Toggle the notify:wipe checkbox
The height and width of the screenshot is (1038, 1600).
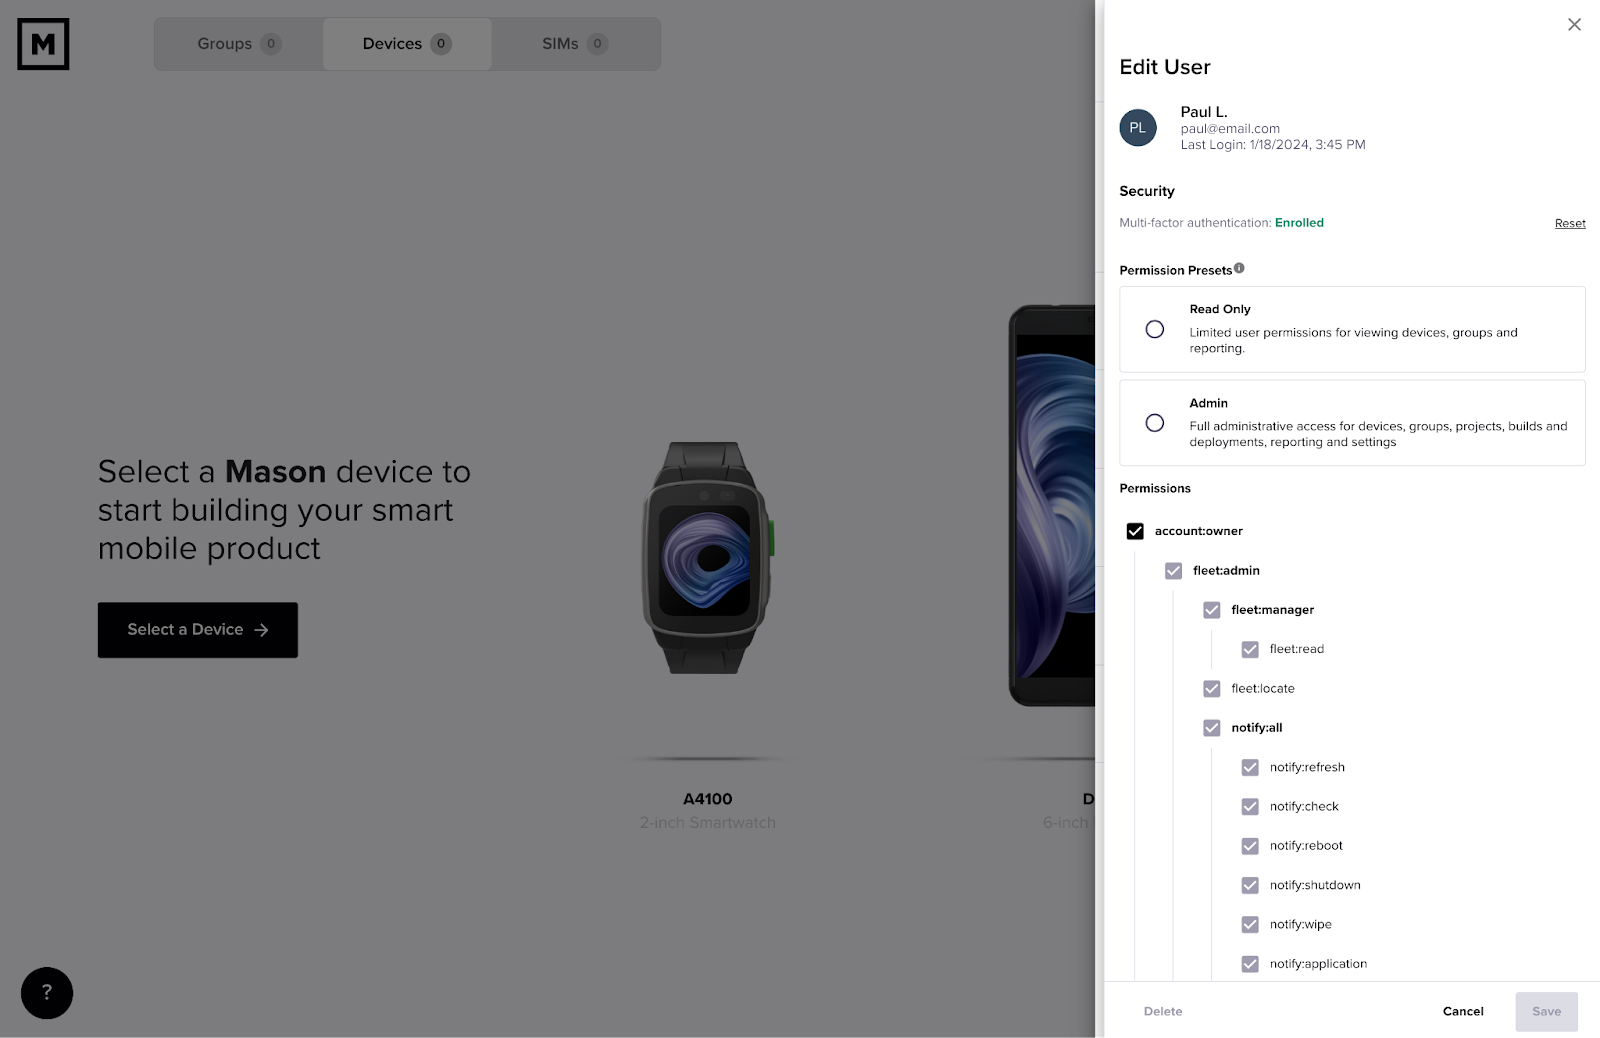pos(1250,925)
